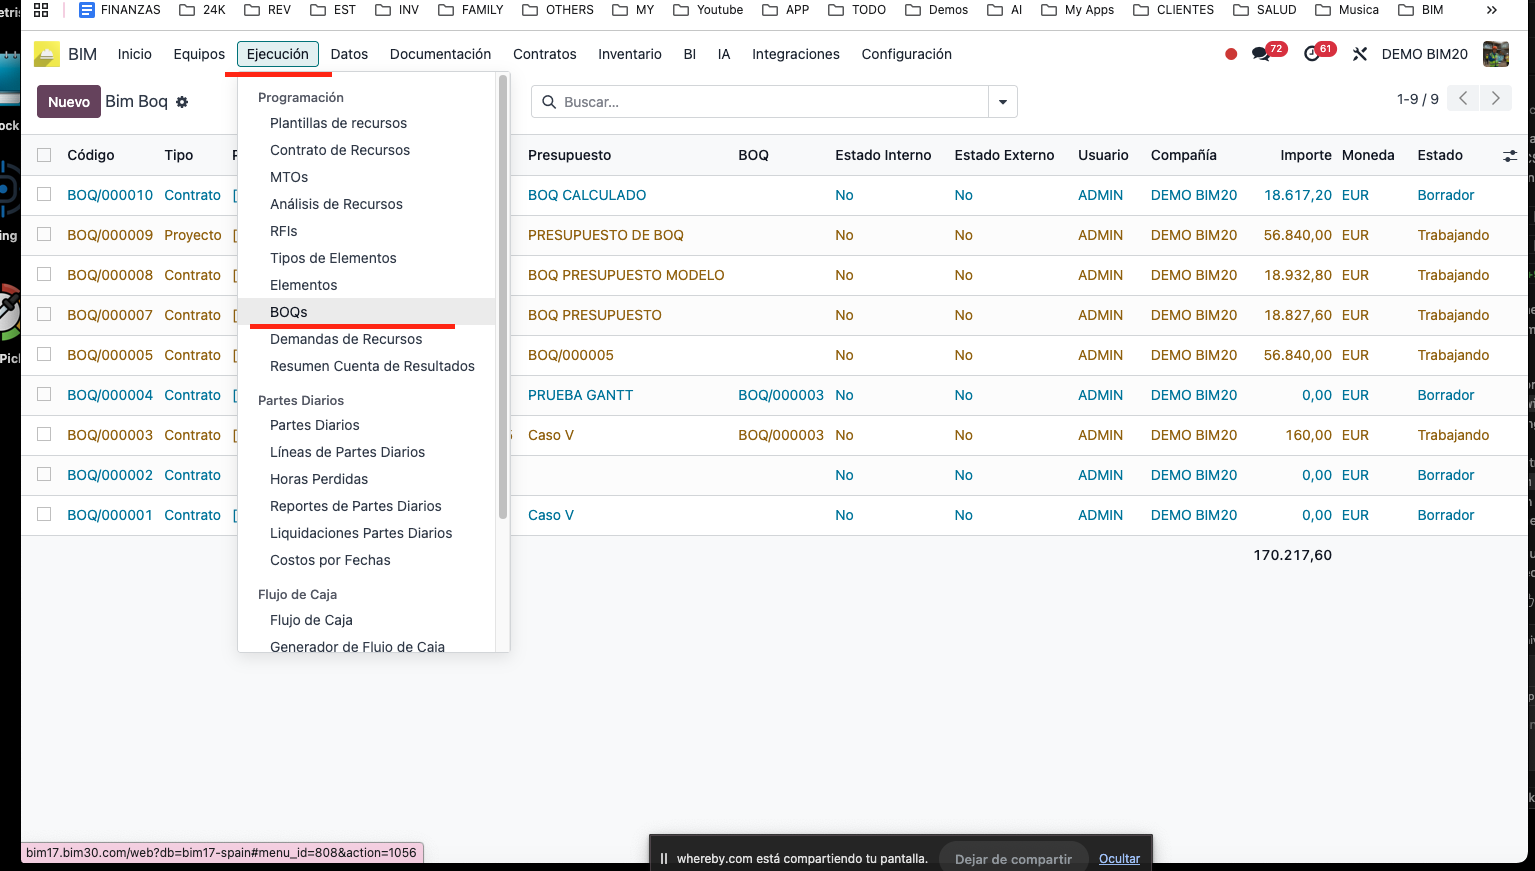Select BOQs from the Ejecución menu
The width and height of the screenshot is (1535, 871).
coord(289,312)
